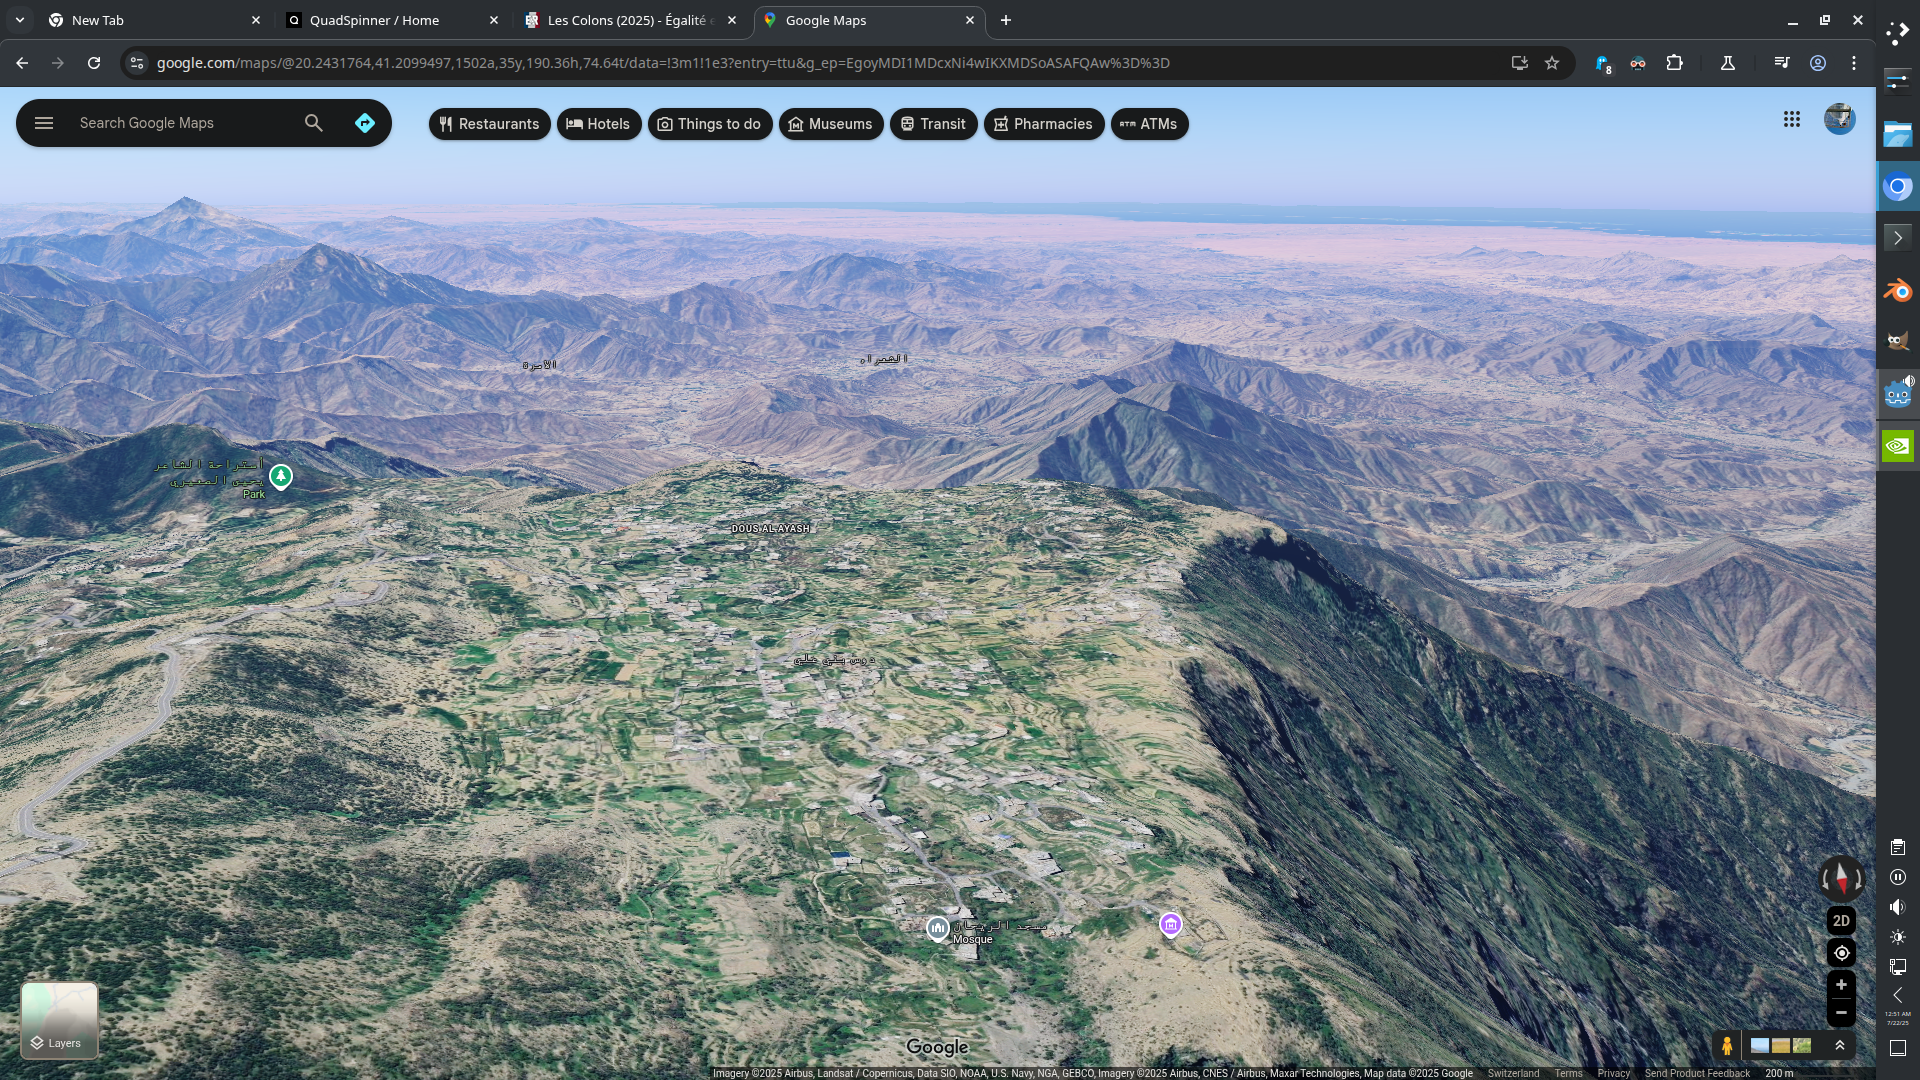The width and height of the screenshot is (1920, 1080).
Task: Reload the Google Maps page
Action: [94, 63]
